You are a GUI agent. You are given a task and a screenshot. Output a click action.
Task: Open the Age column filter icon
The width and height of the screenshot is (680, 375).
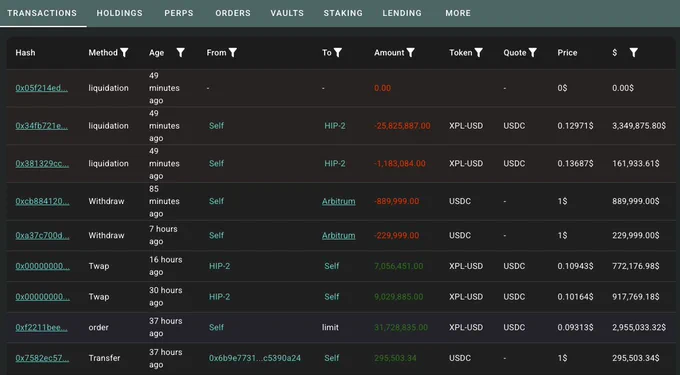click(180, 52)
